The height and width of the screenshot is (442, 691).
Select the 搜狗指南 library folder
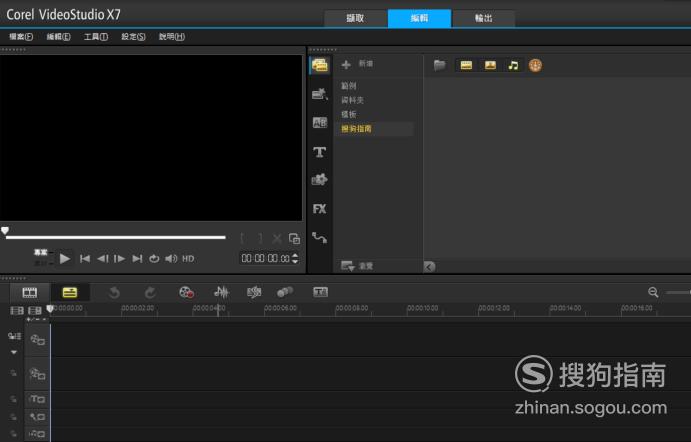point(356,129)
